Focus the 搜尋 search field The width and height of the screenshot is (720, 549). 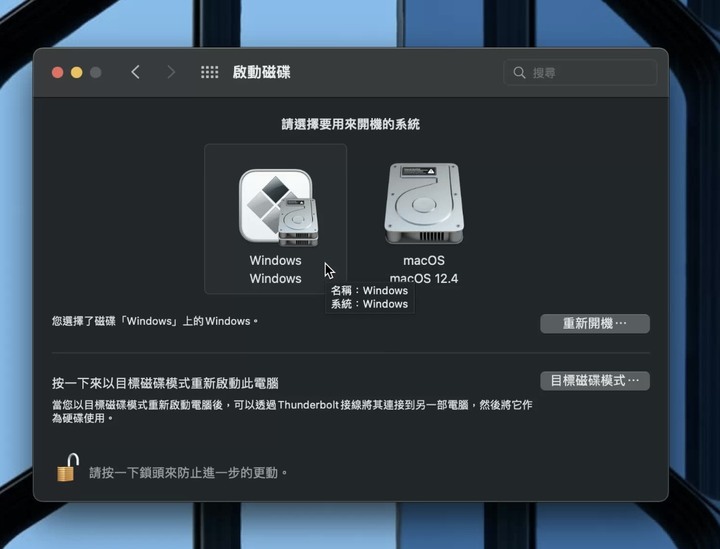click(x=580, y=73)
